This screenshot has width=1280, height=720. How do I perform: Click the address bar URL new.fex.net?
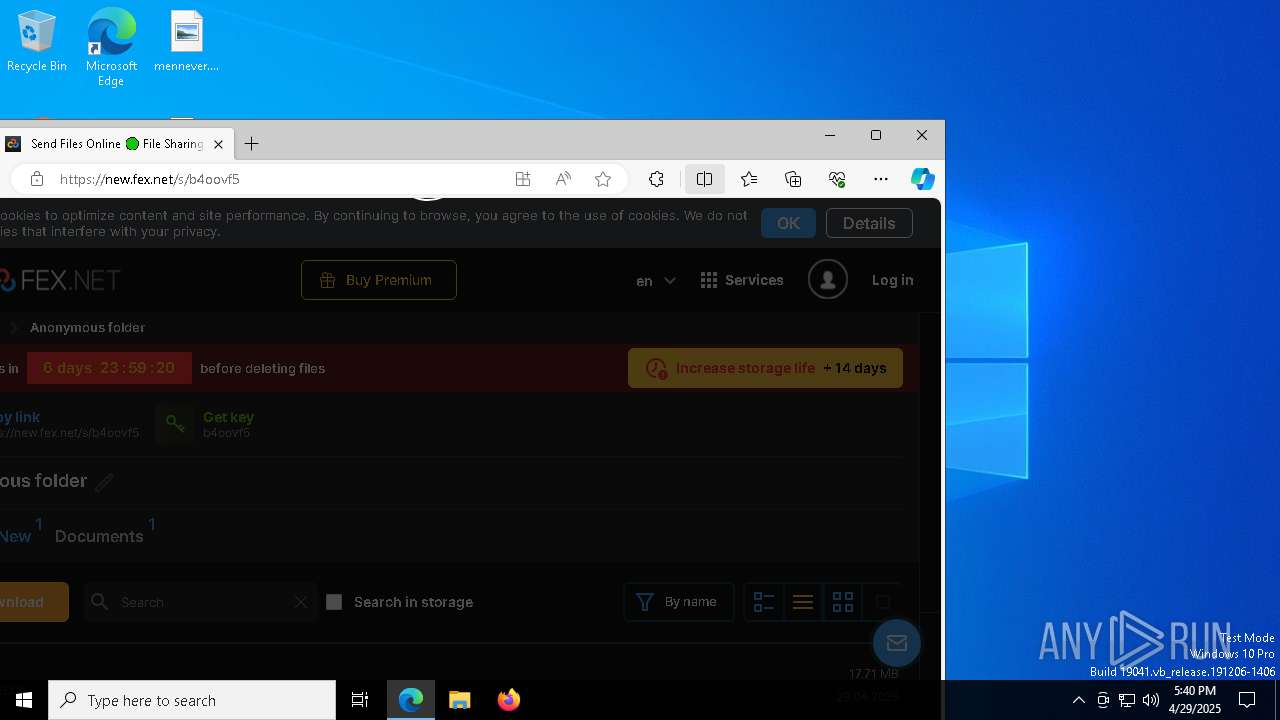pos(150,179)
